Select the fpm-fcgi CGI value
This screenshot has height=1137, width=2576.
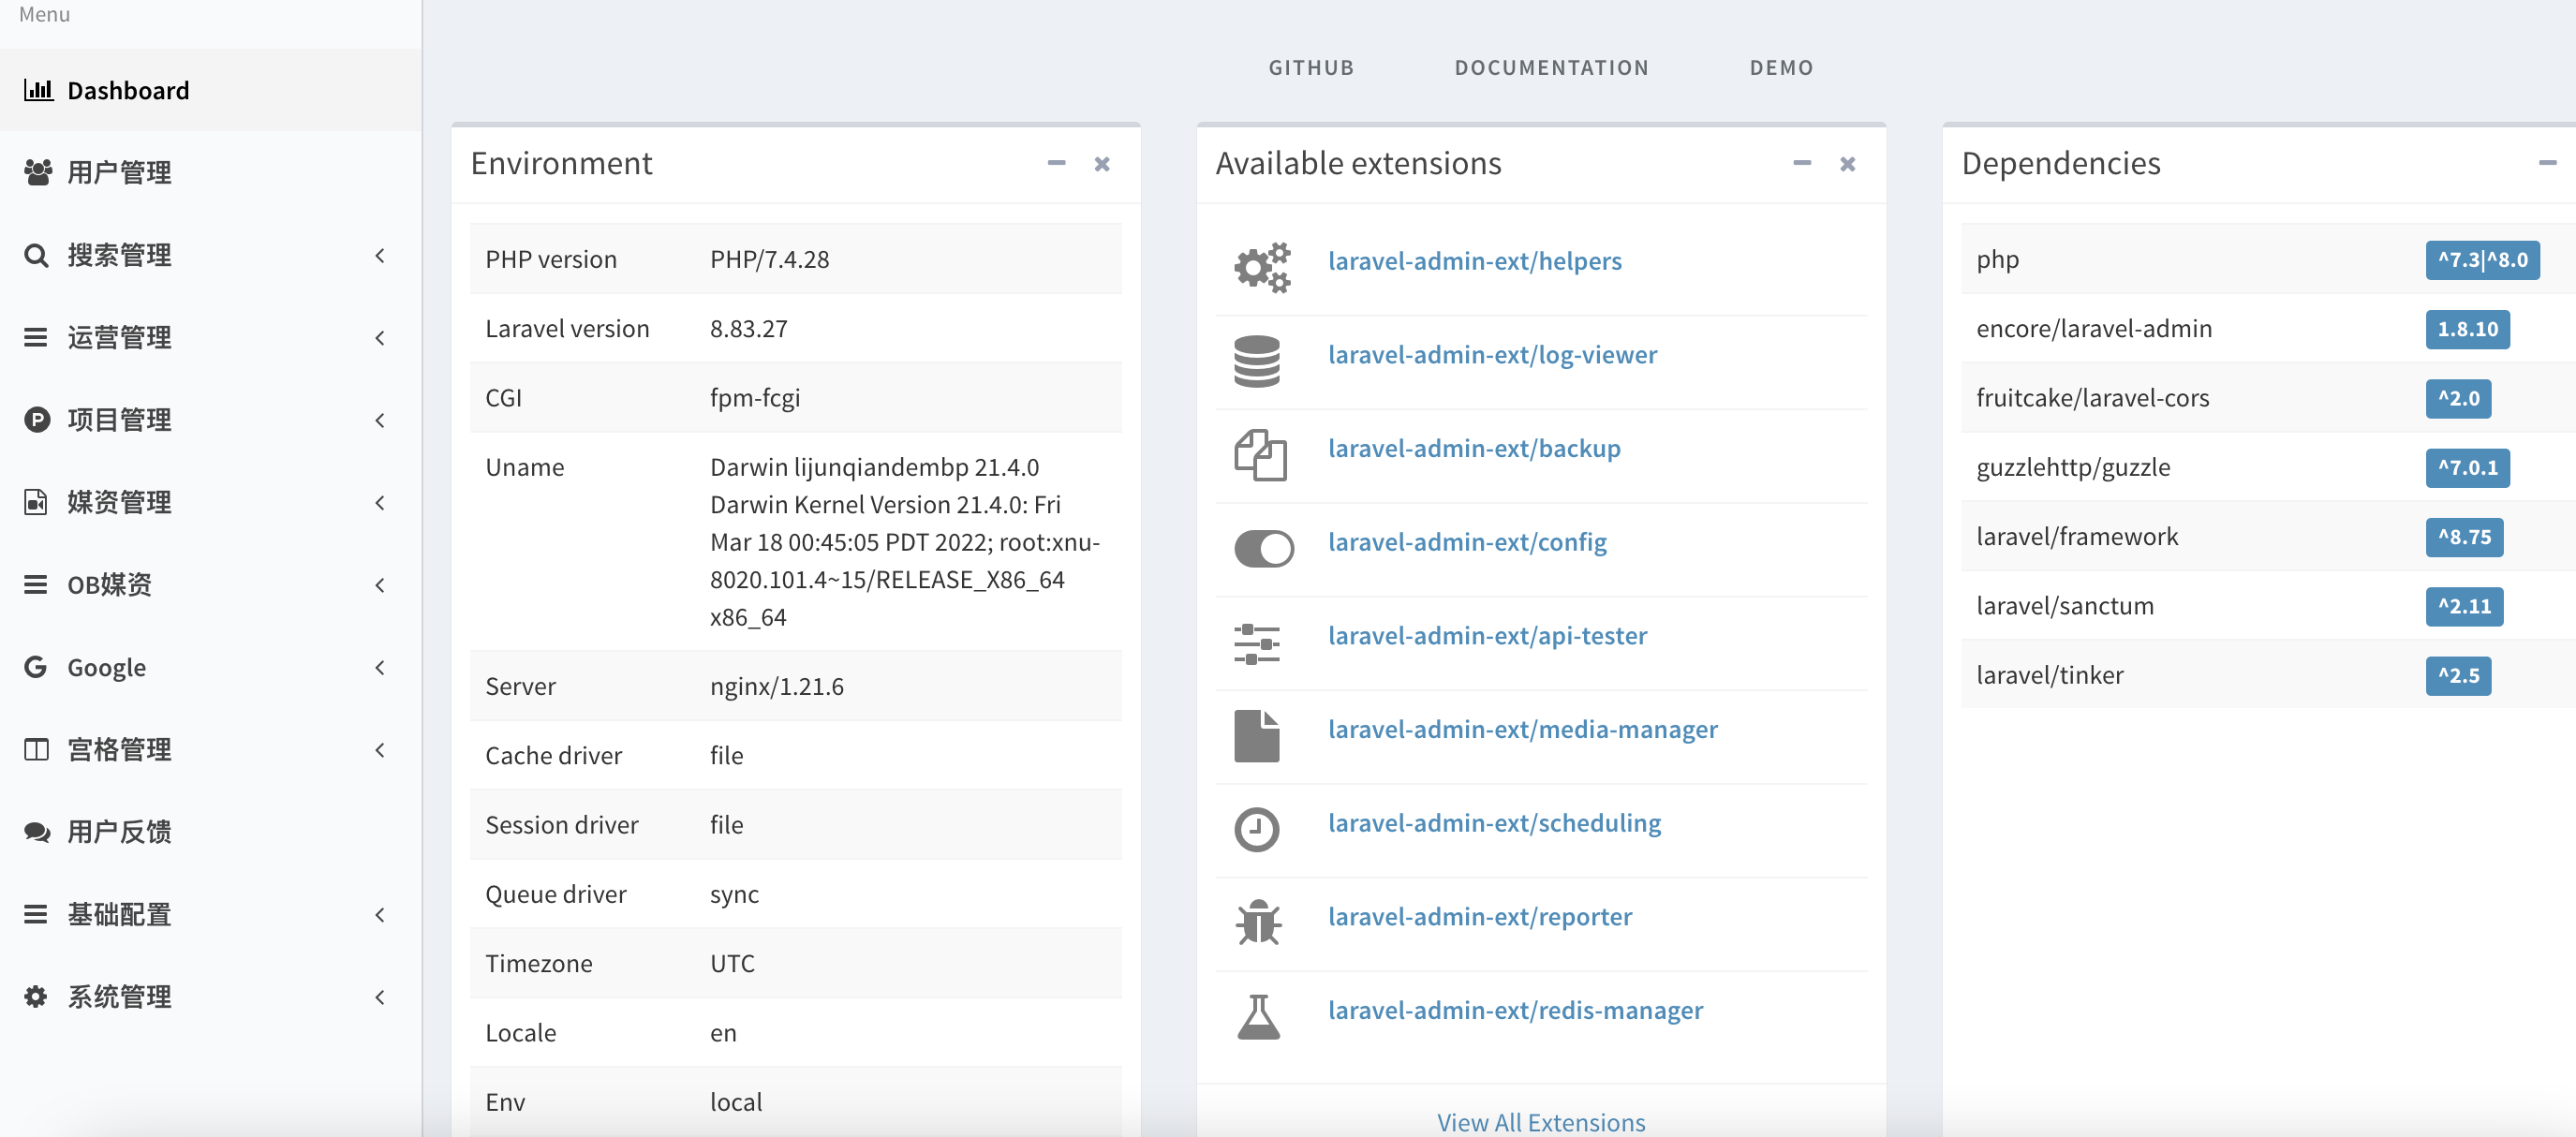[x=755, y=398]
